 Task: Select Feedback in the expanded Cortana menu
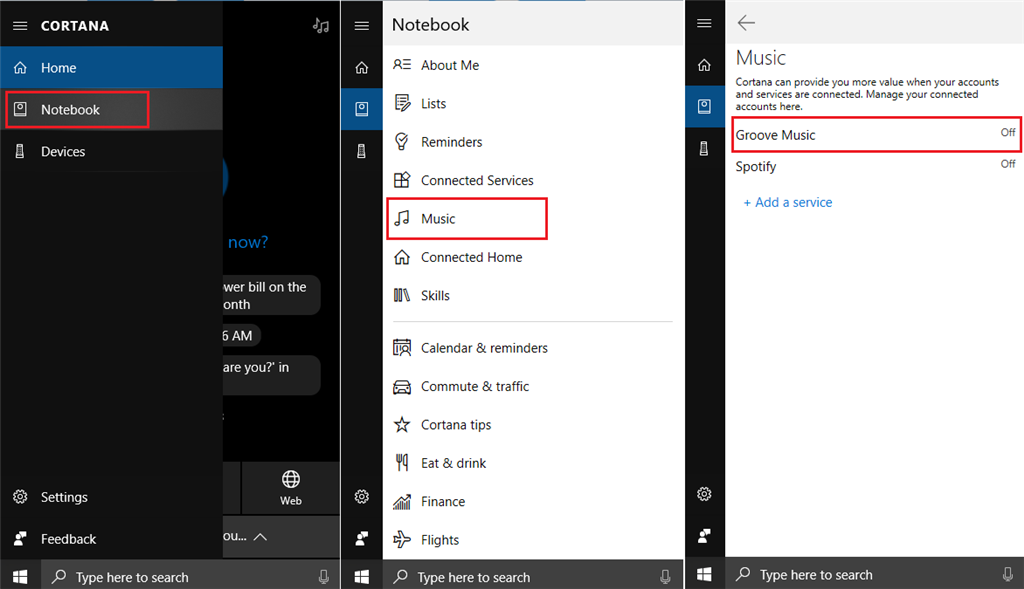[x=111, y=539]
